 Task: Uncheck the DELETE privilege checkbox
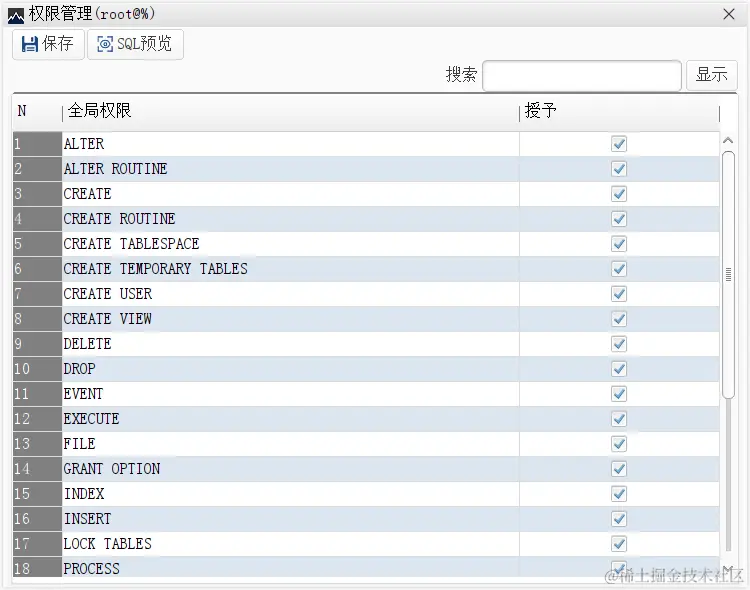click(x=619, y=344)
